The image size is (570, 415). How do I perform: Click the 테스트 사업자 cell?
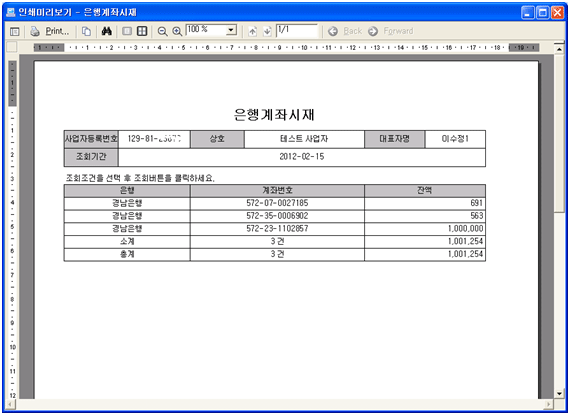[x=304, y=139]
